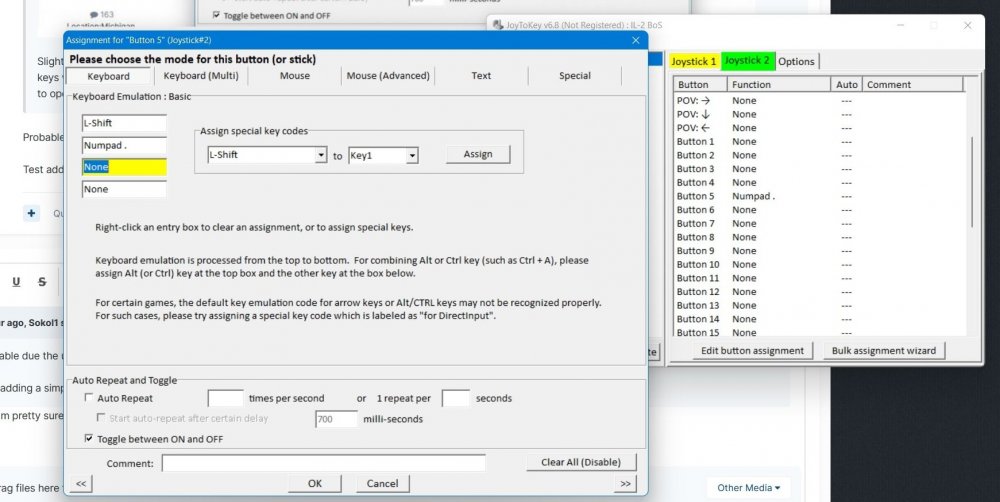Screen dimensions: 1000x502
Task: Select the POV: ↓ row
Action: [818, 114]
